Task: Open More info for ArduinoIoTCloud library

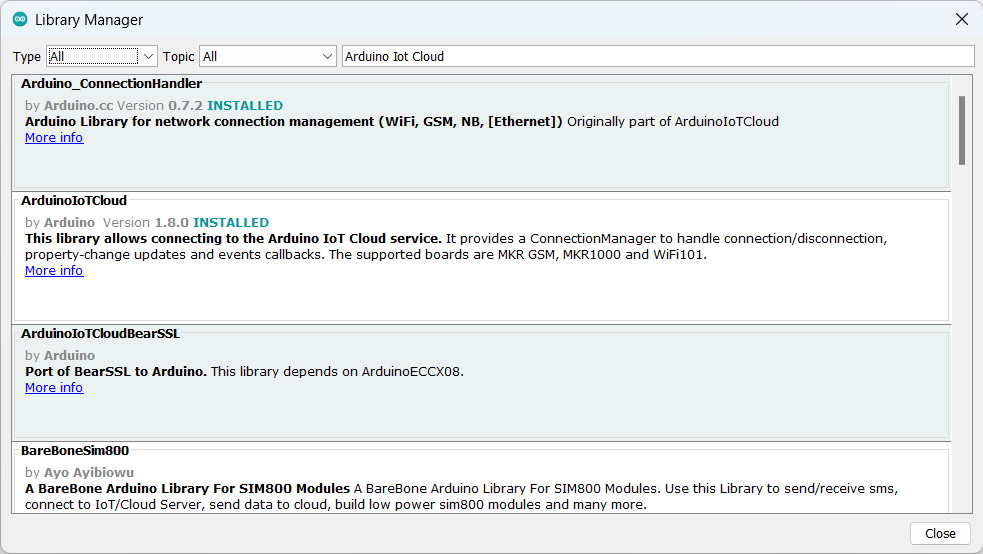Action: pyautogui.click(x=54, y=271)
